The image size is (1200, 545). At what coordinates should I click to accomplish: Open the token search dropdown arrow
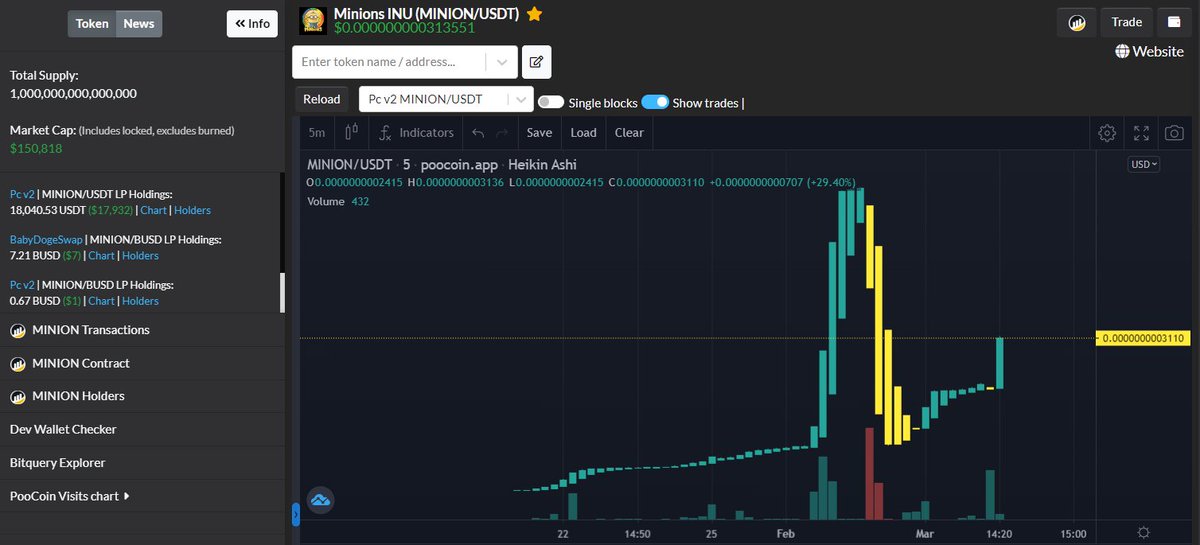tap(501, 62)
